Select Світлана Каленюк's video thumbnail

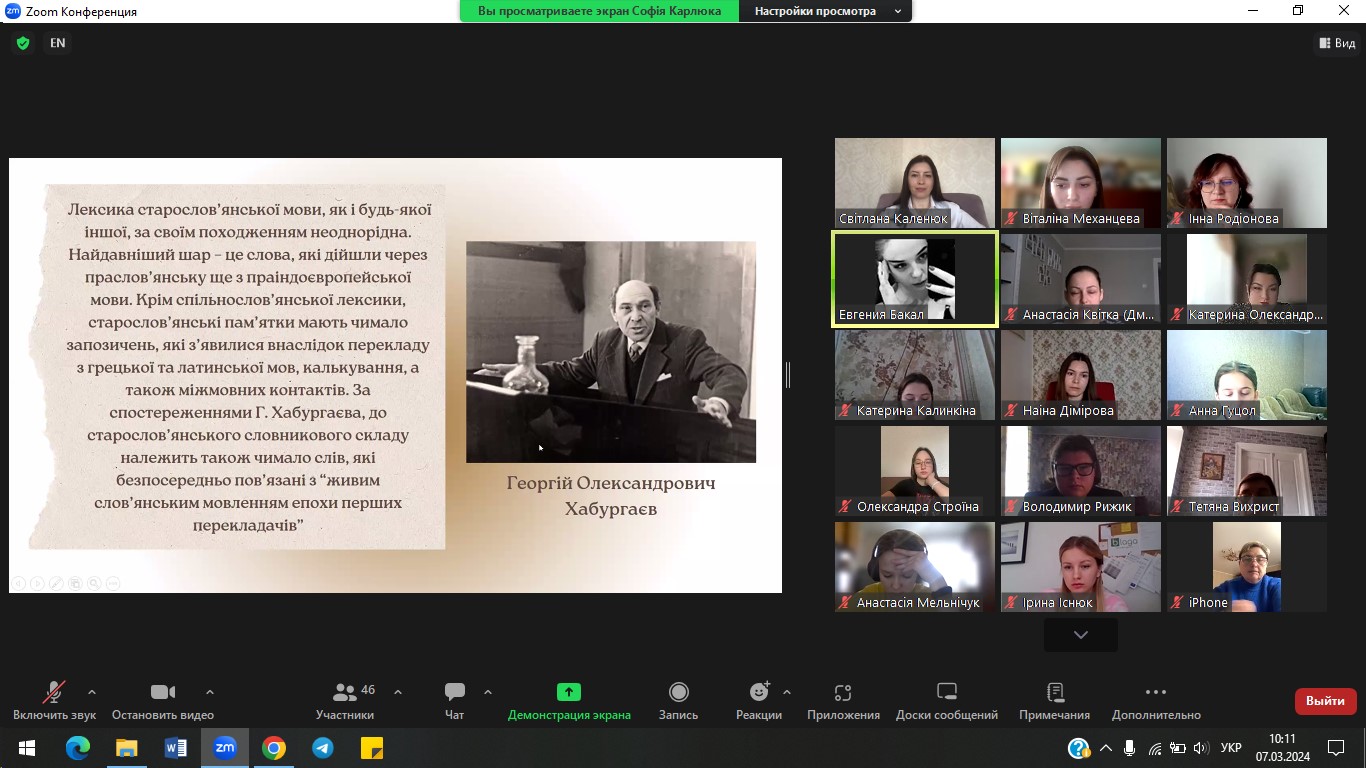(x=914, y=182)
